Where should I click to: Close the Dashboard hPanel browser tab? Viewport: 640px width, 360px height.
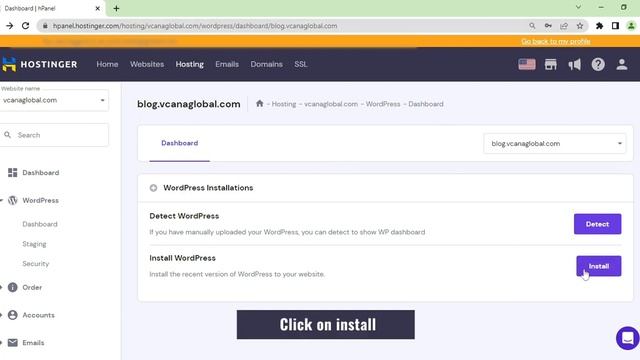click(98, 8)
